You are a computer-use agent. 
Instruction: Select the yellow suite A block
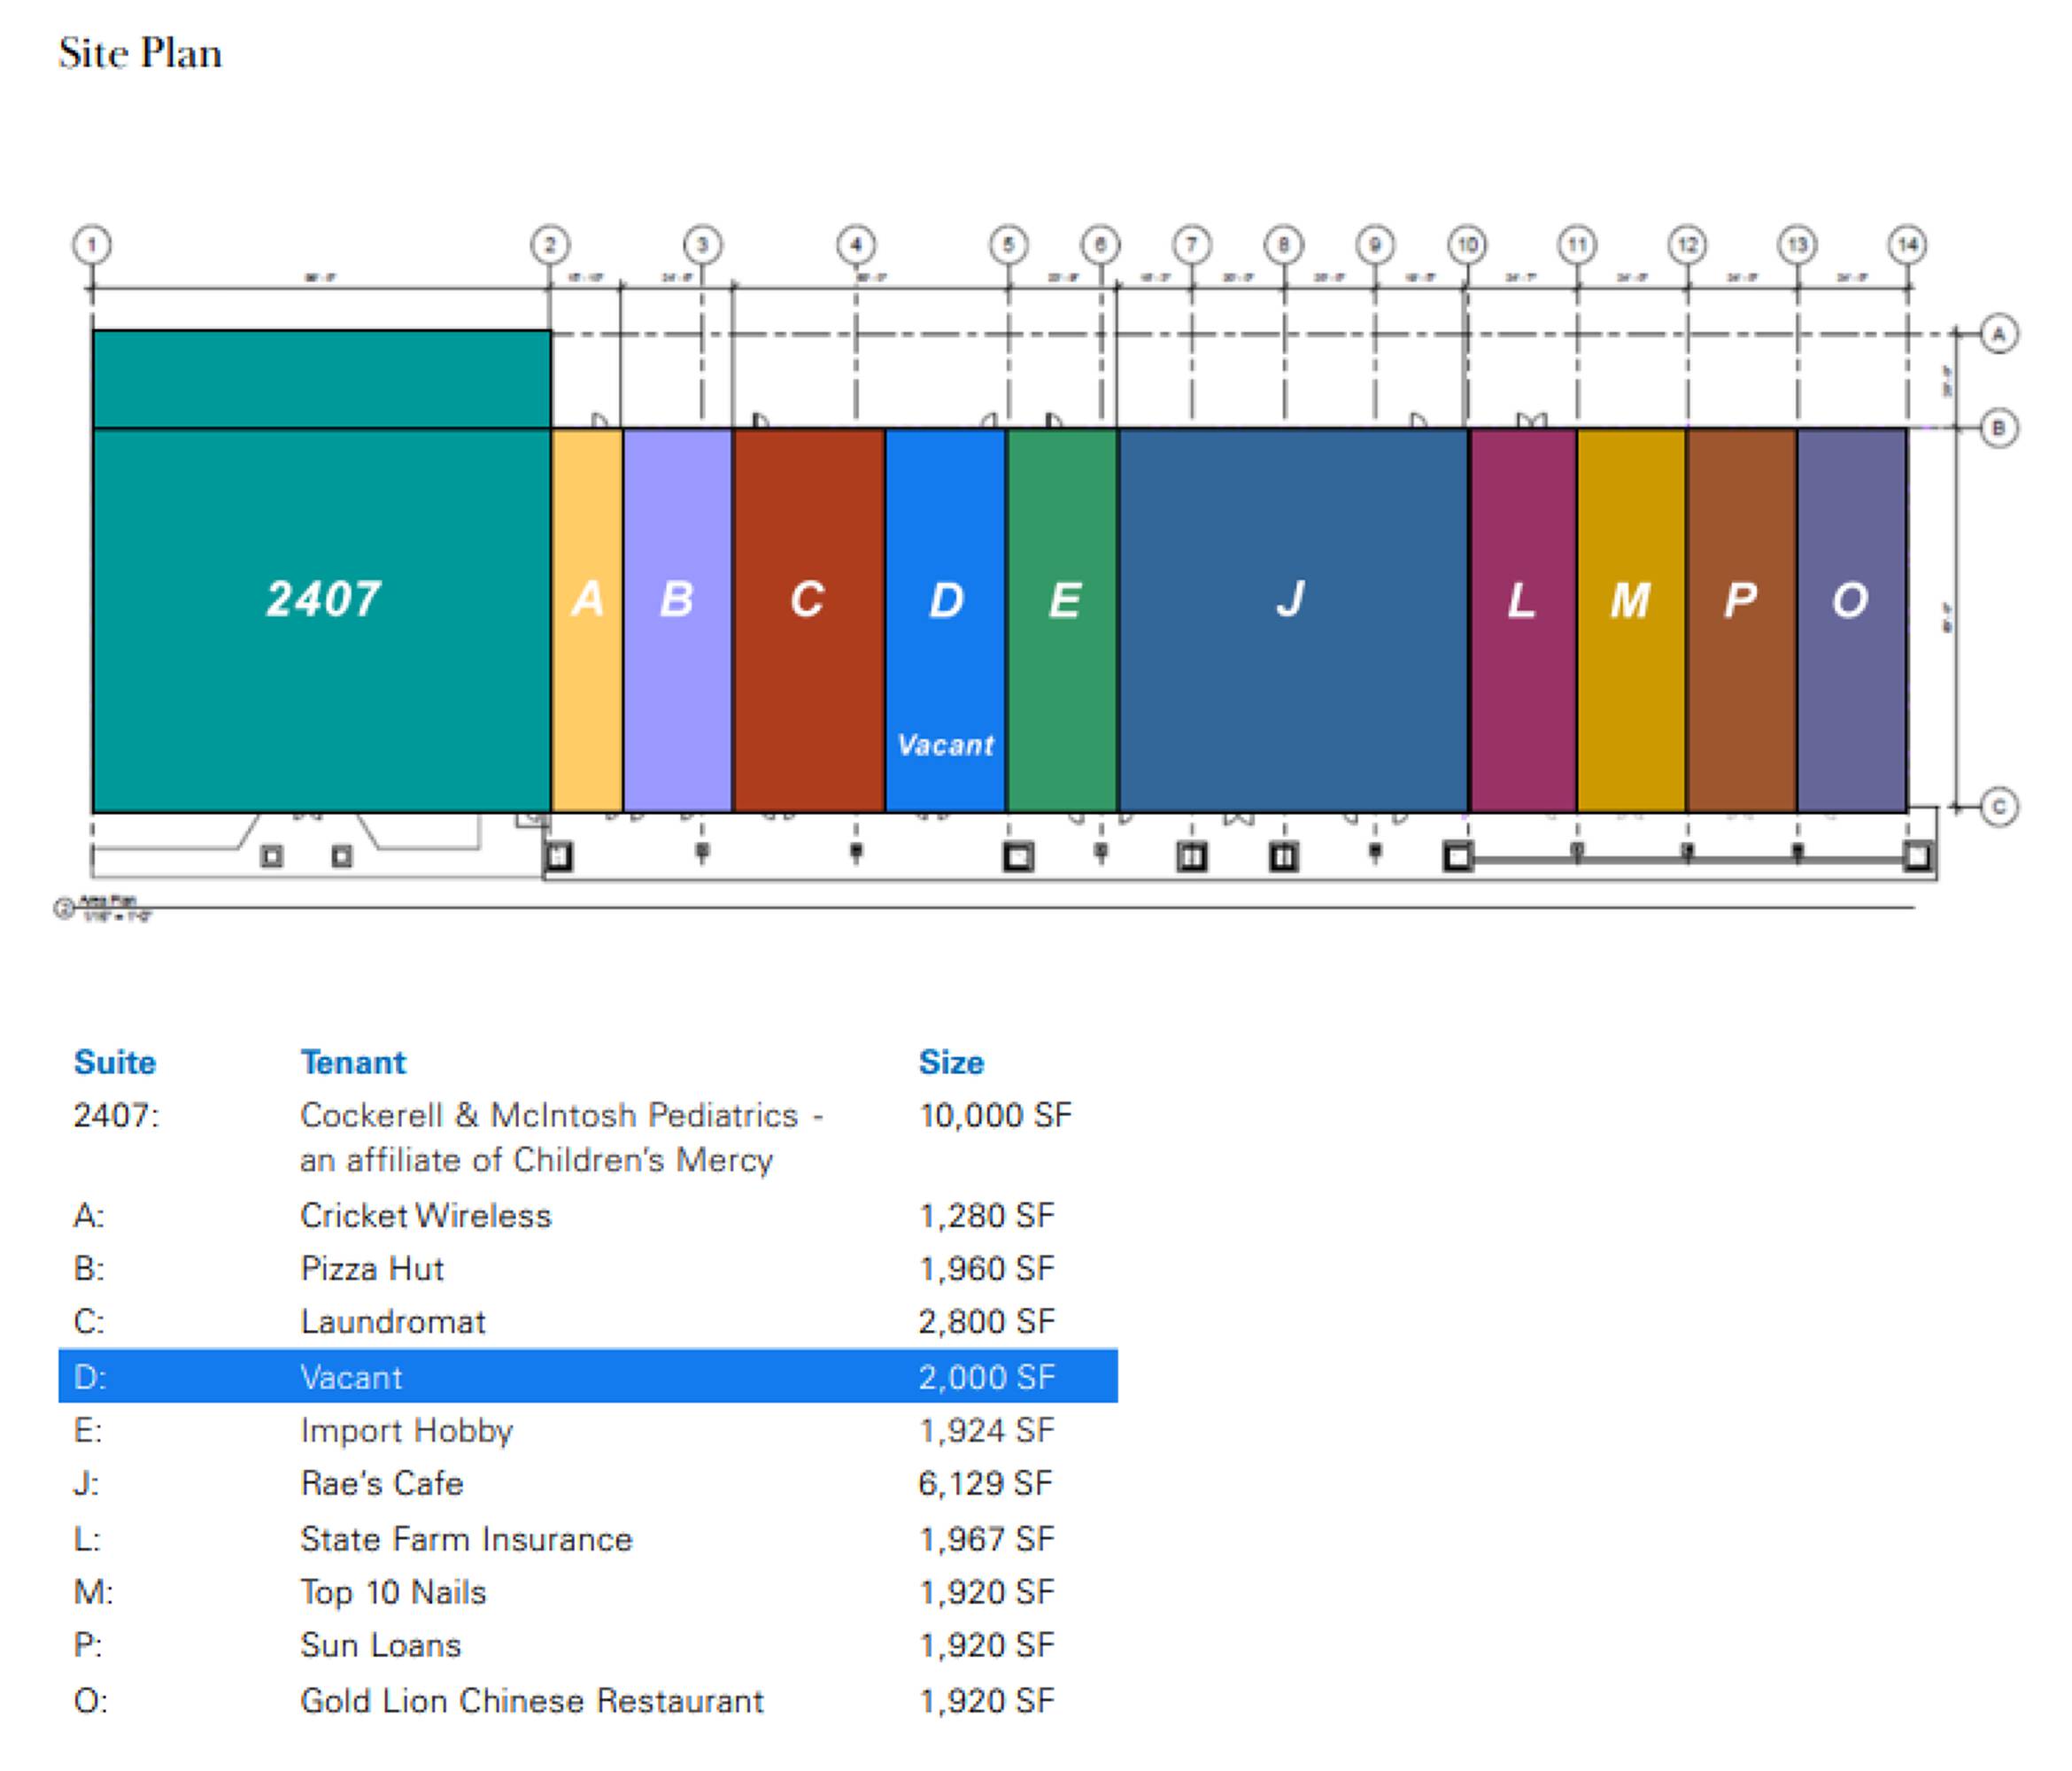click(x=587, y=620)
